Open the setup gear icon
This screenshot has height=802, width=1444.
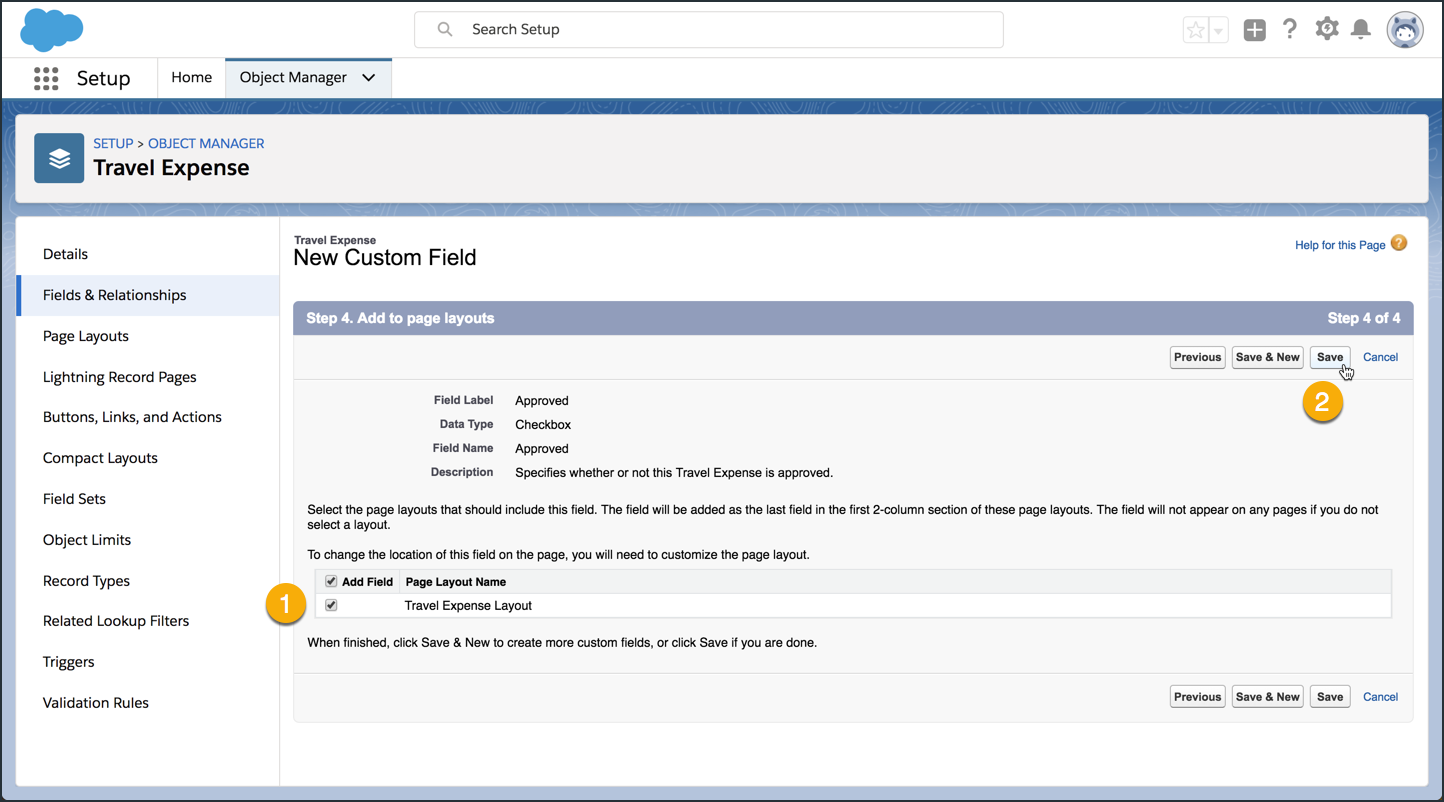(1326, 29)
